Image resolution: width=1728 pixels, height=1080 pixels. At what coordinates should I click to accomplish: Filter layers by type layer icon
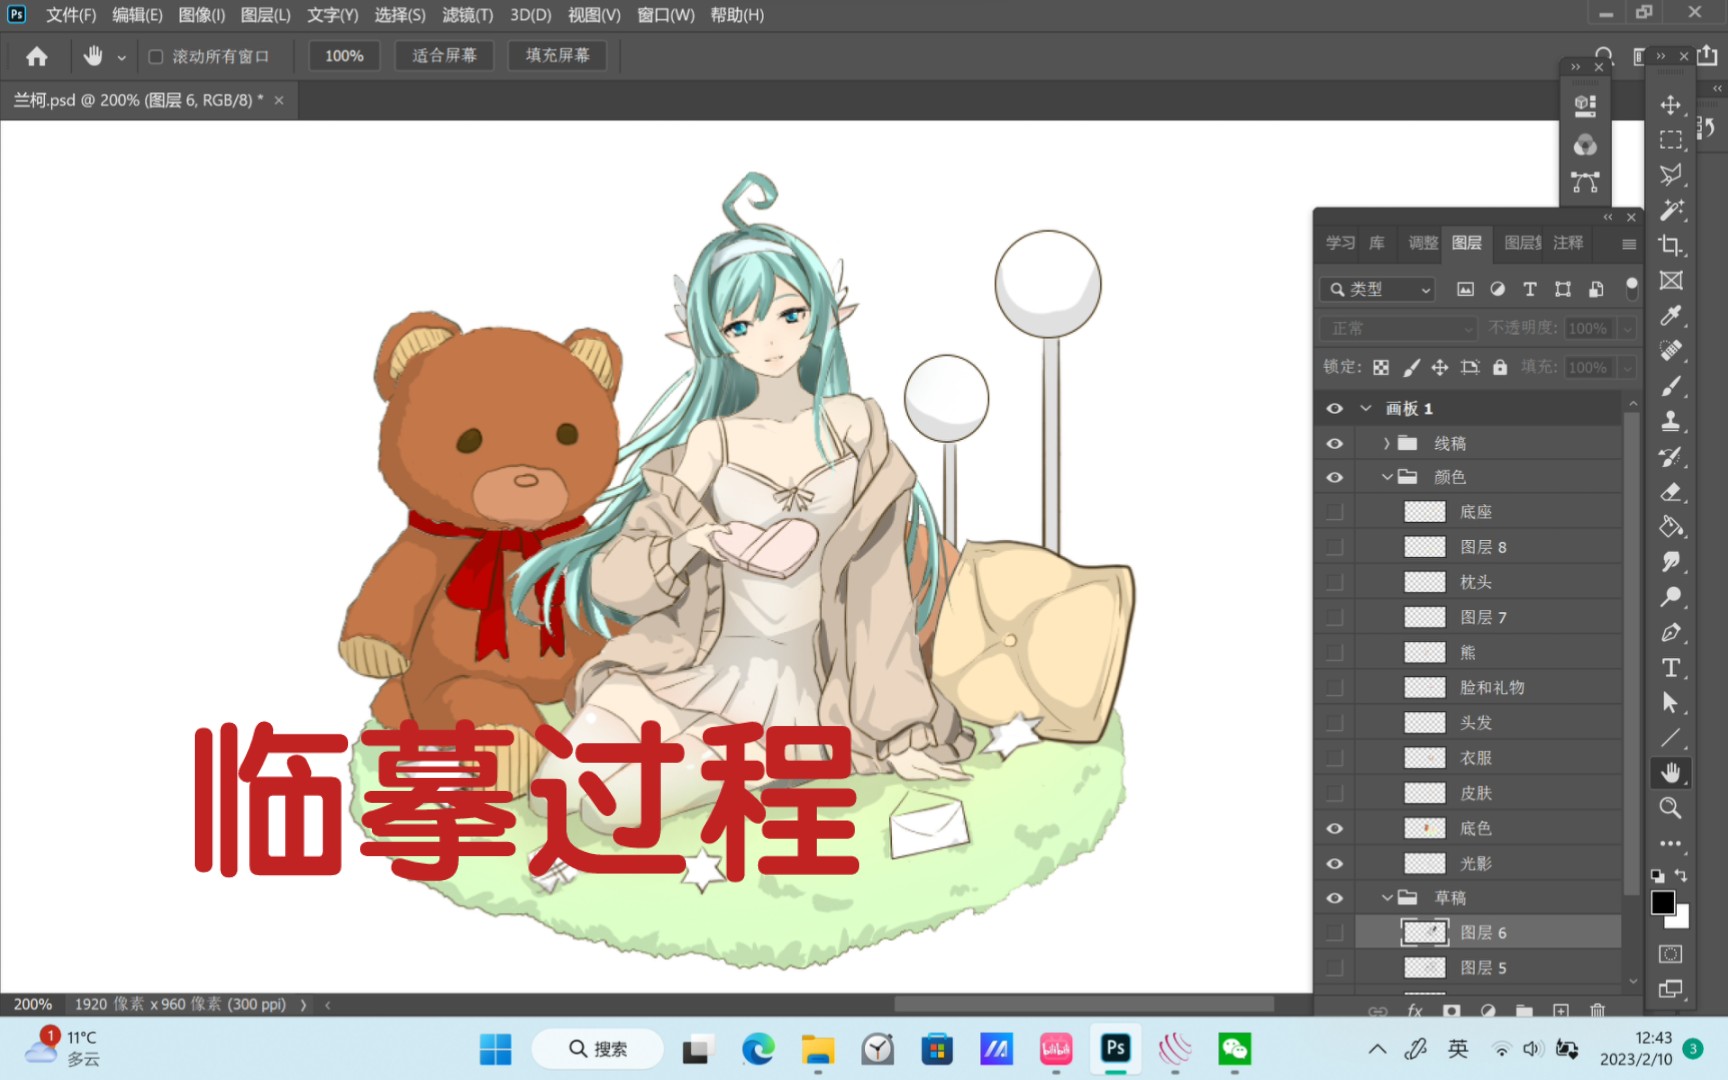1529,289
